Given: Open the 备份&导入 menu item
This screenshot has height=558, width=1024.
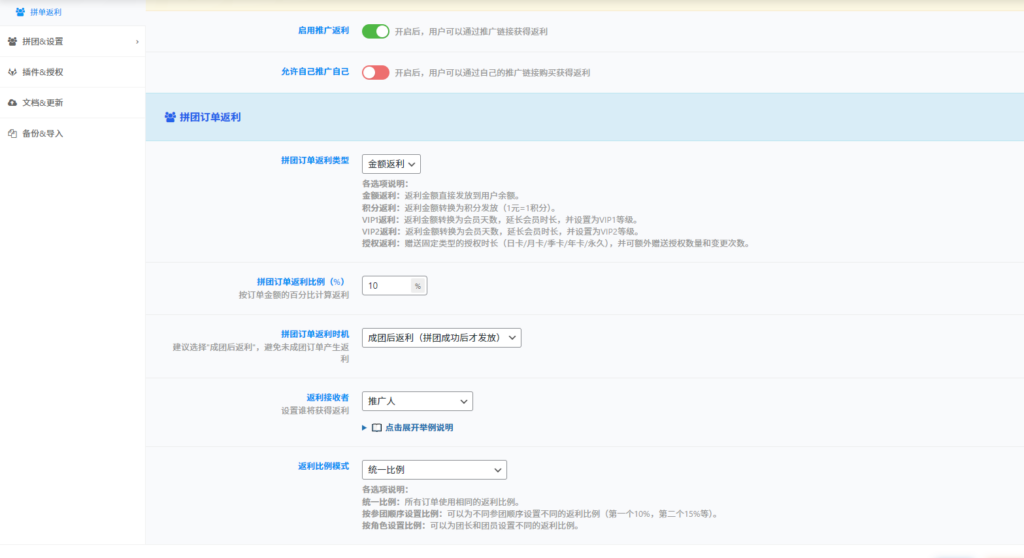Looking at the screenshot, I should pos(72,133).
